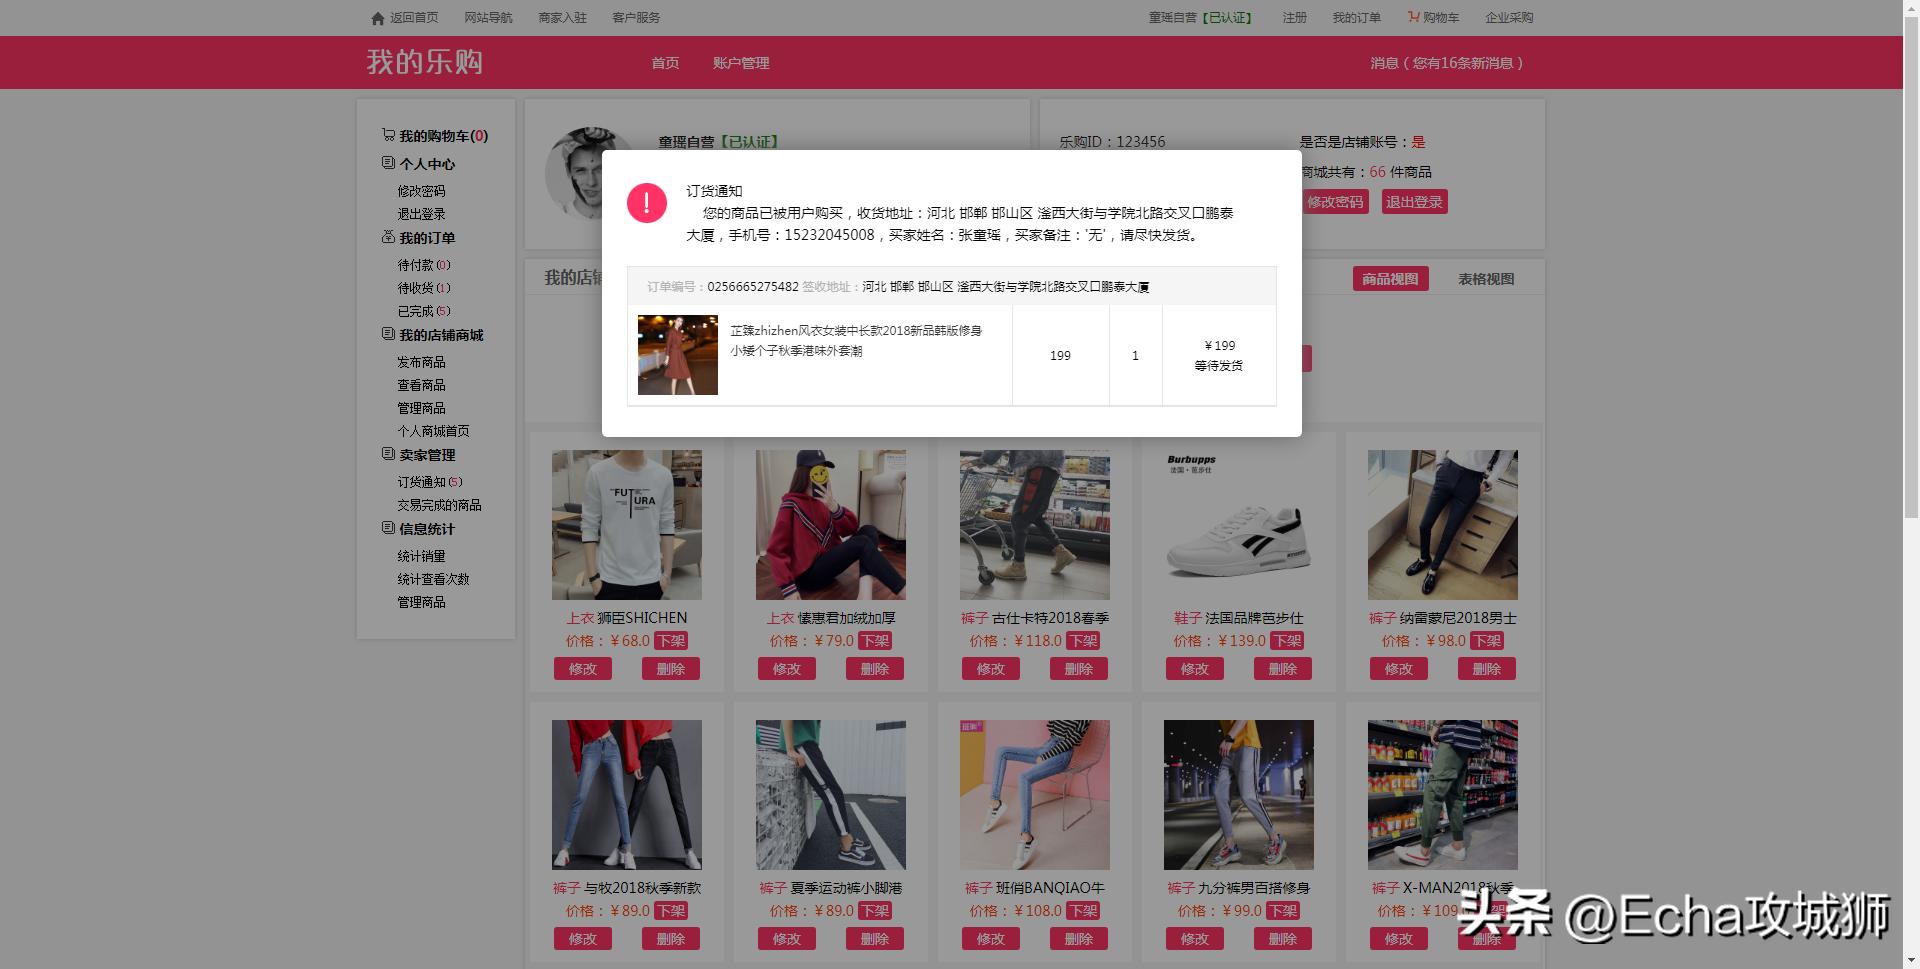Open the 订货通知 notifications link
Image resolution: width=1920 pixels, height=969 pixels.
425,481
